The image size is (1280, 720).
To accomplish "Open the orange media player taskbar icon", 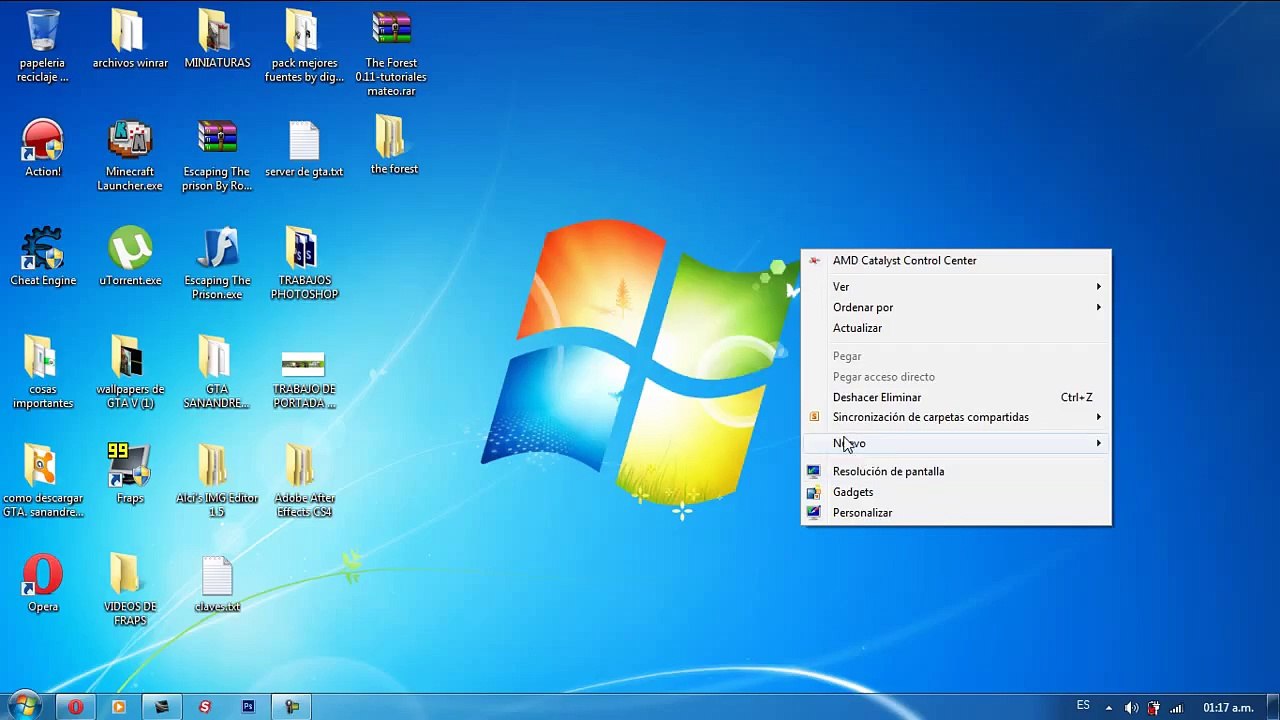I will click(x=118, y=707).
